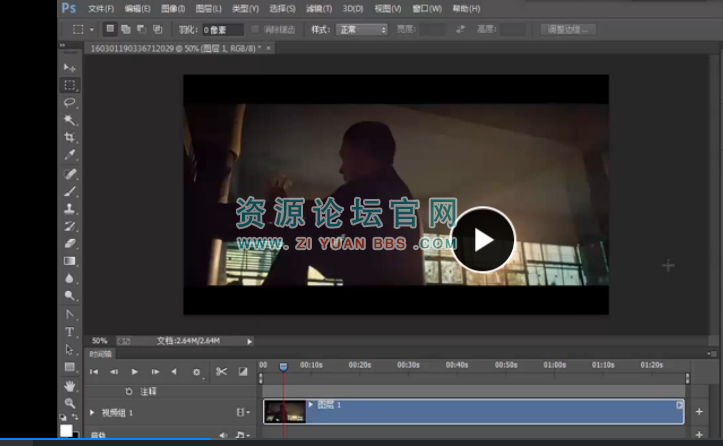Open the 样式 style dropdown

tap(362, 30)
